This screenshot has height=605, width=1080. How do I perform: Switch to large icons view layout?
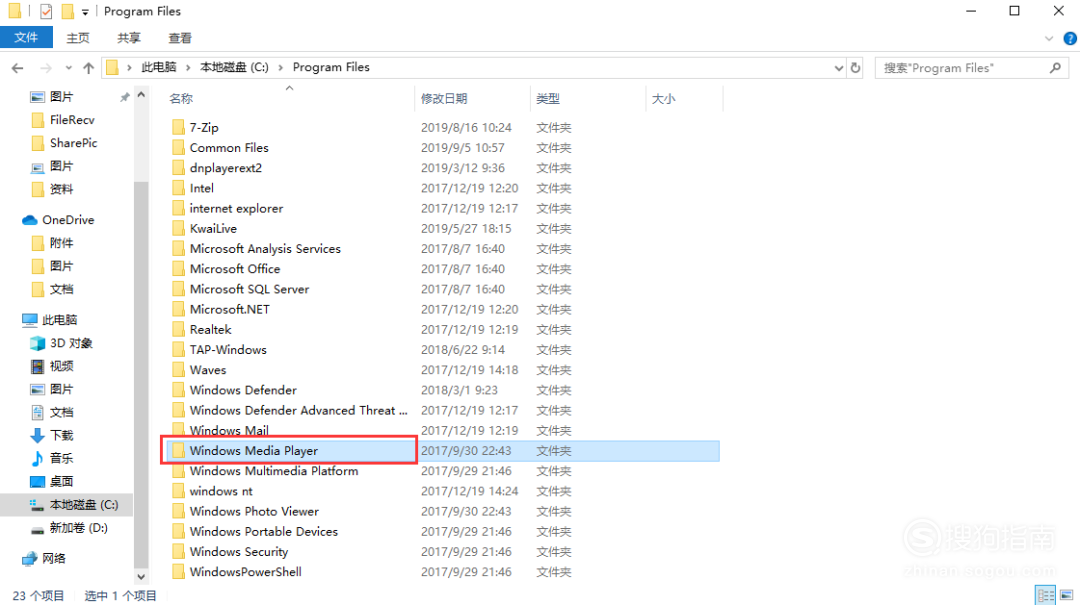pos(1066,595)
